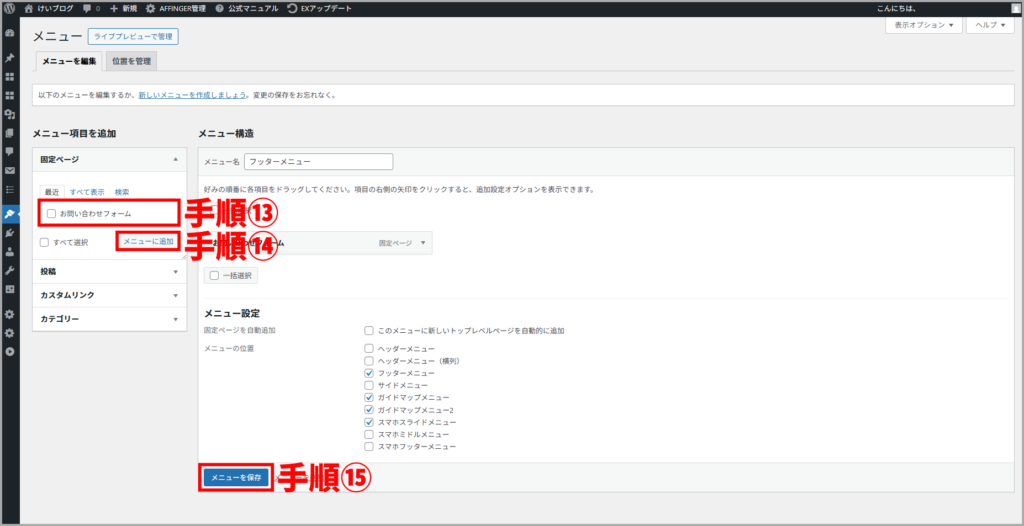Open the Dashboard sidebar icon
1024x526 pixels.
pos(10,33)
